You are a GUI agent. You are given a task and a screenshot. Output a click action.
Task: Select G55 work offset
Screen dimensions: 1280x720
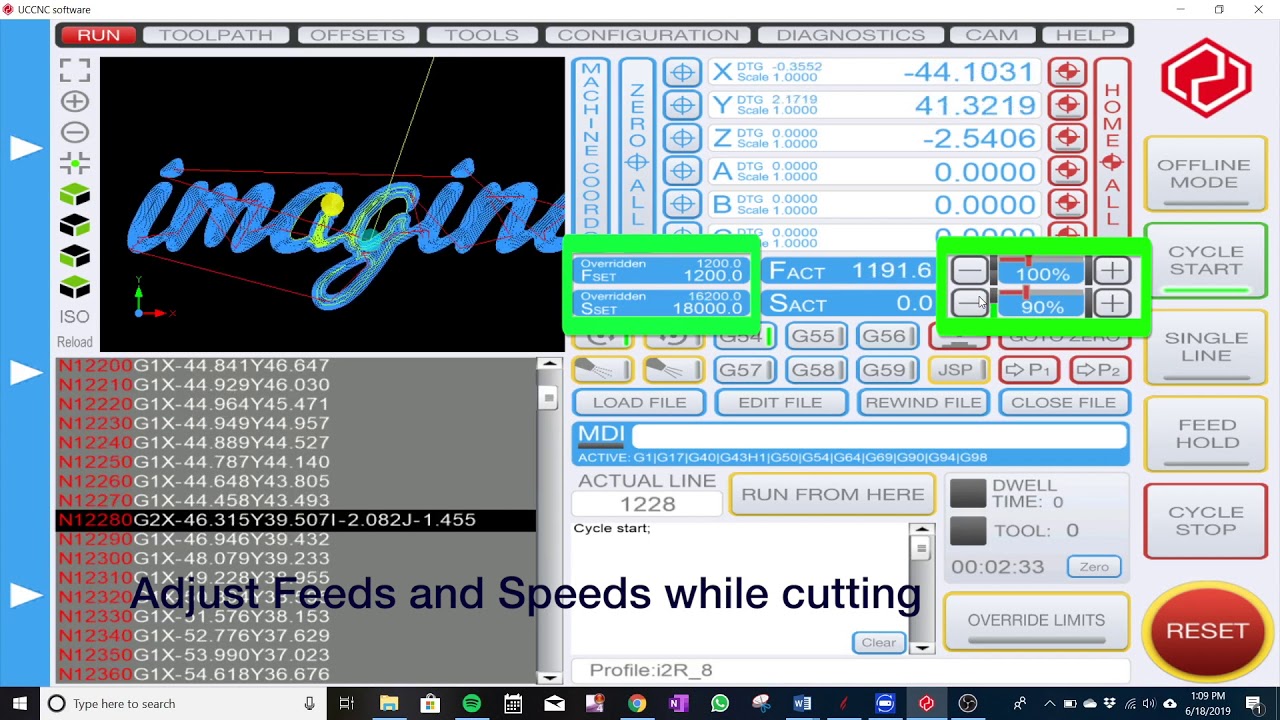click(814, 337)
